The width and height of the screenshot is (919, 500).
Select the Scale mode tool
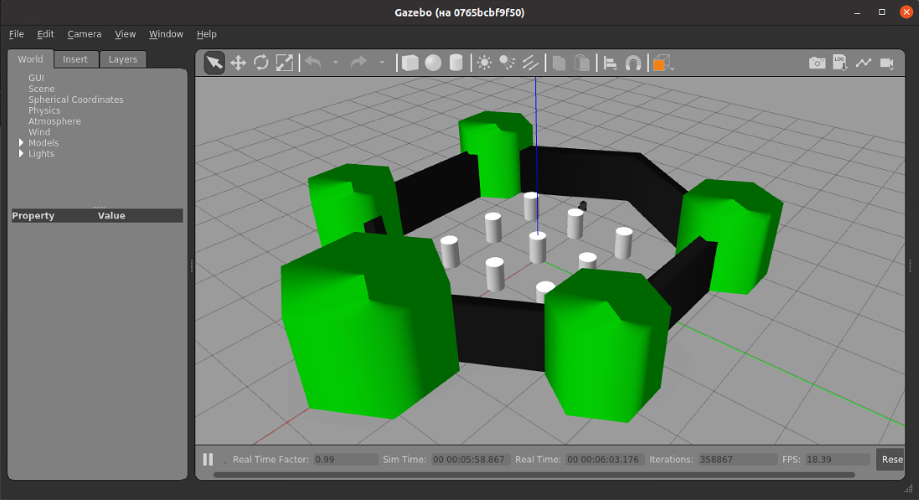284,63
